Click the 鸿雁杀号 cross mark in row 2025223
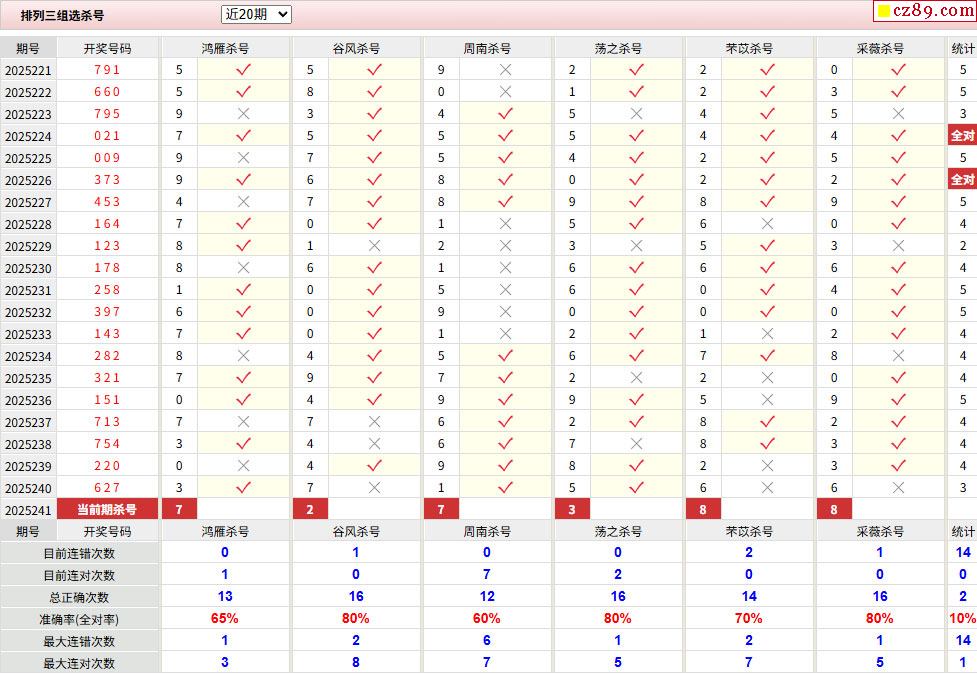977x674 pixels. pyautogui.click(x=244, y=114)
